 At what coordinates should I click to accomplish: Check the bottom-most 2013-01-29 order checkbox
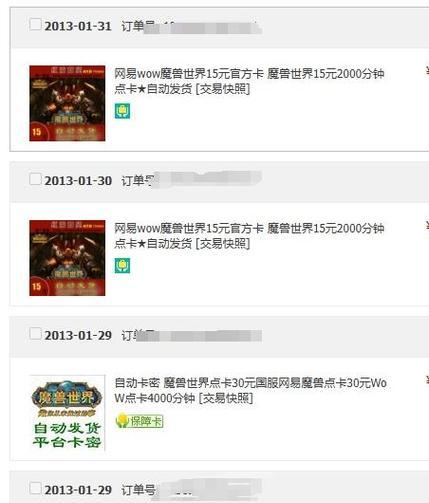click(35, 488)
